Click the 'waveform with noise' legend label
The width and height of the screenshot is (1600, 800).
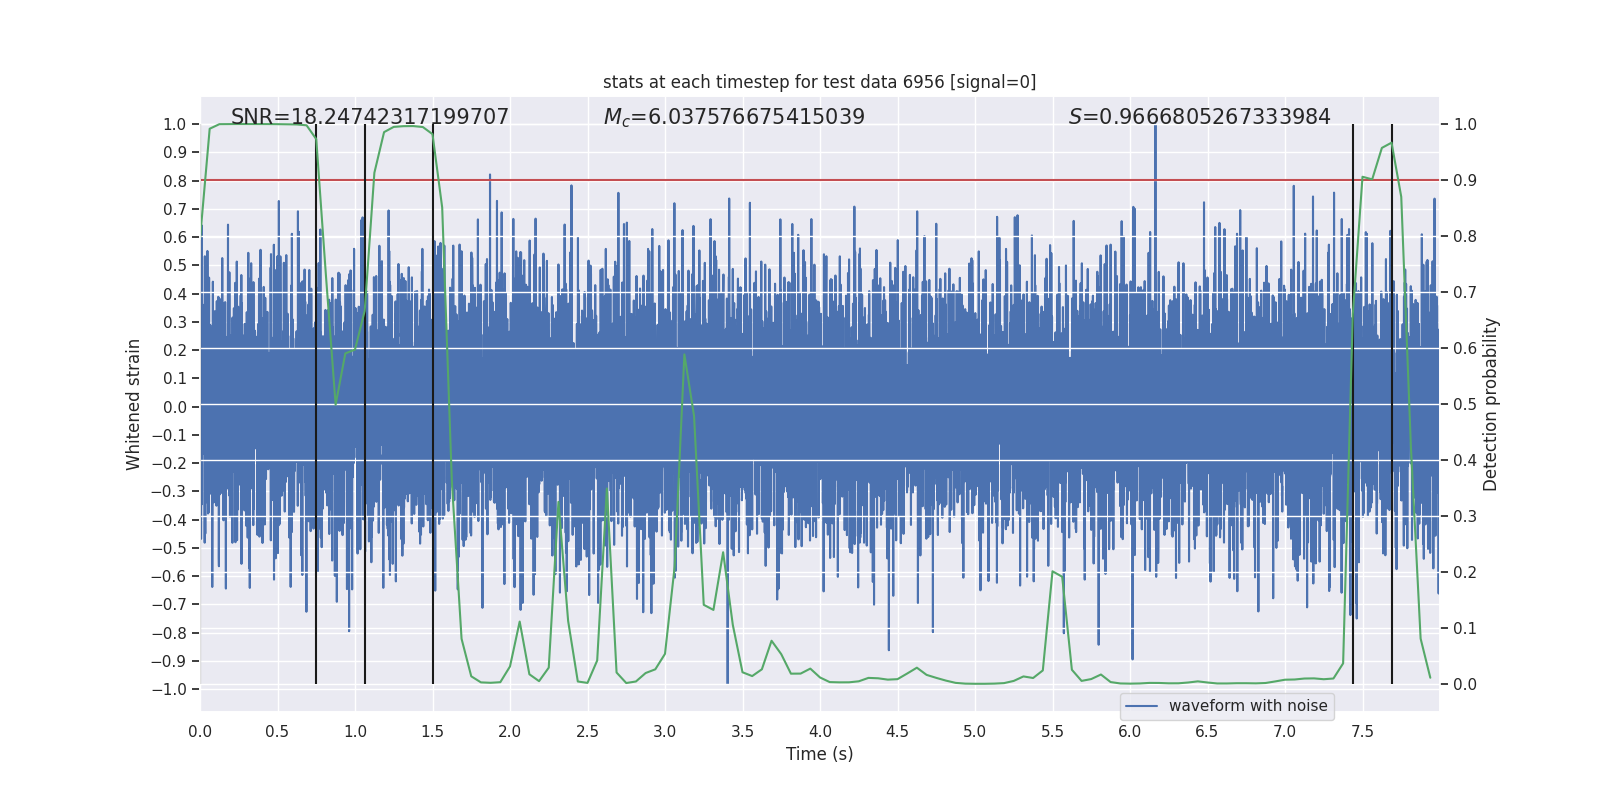click(1248, 706)
